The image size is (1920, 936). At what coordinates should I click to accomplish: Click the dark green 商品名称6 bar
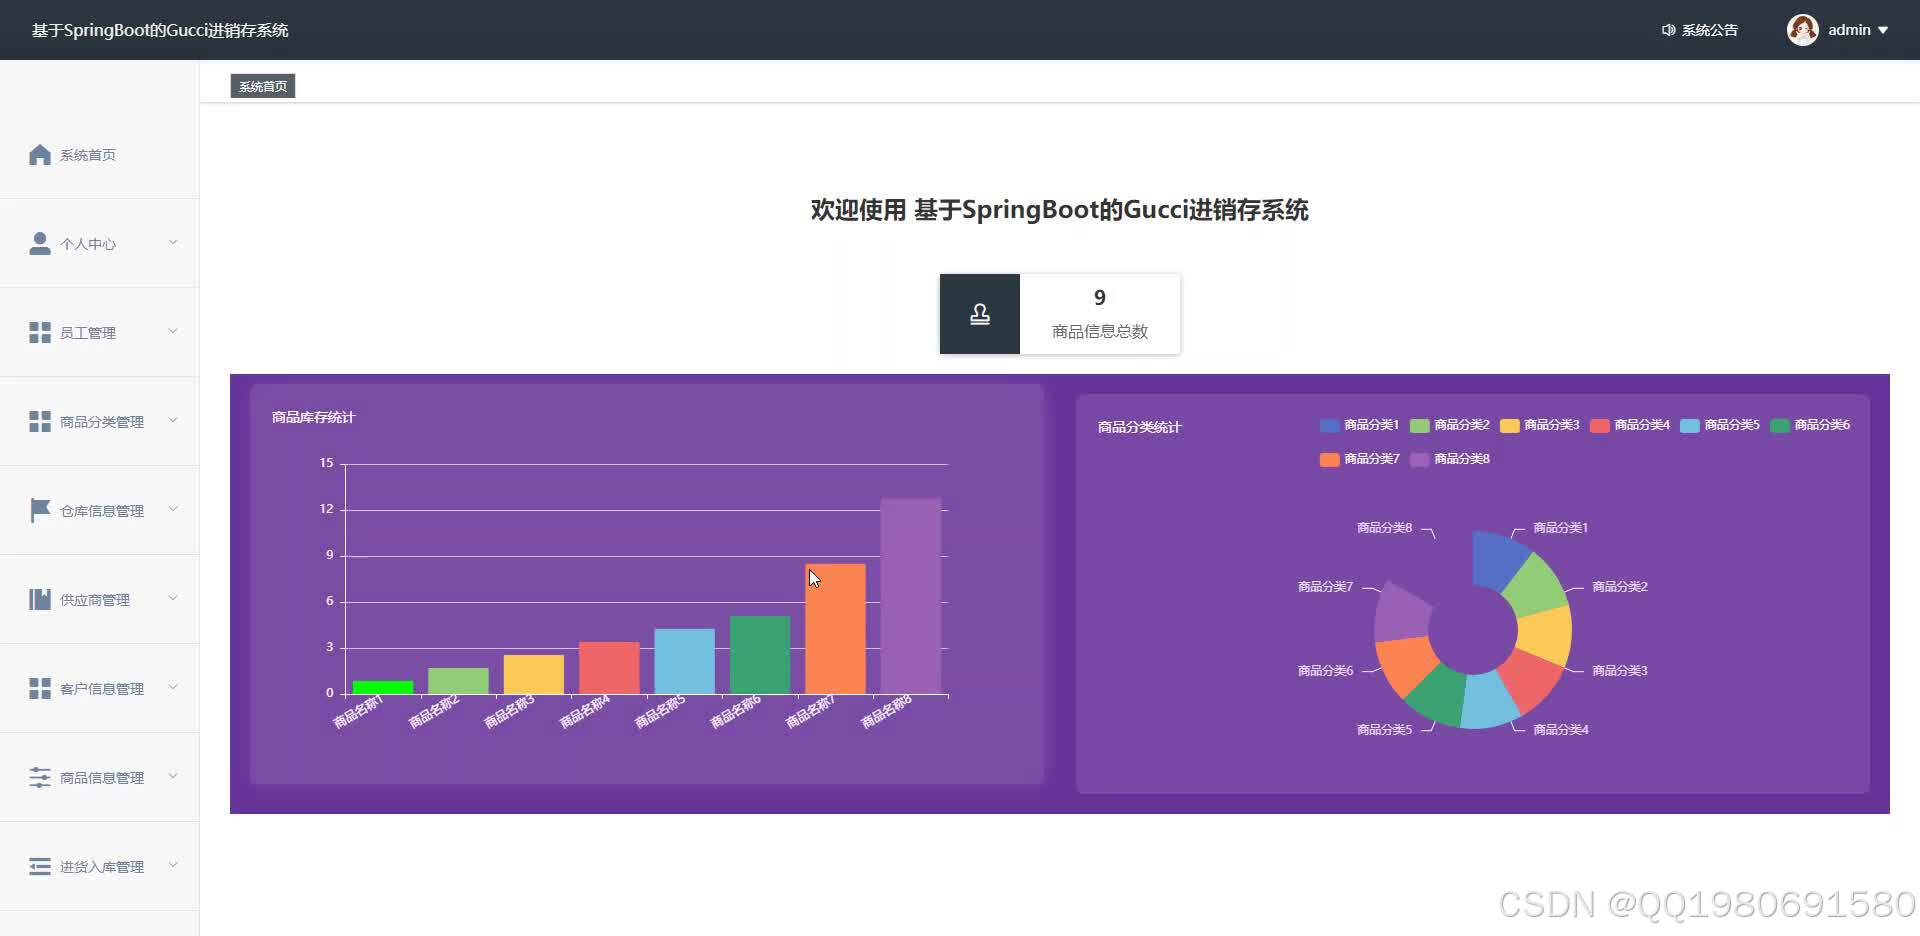coord(760,655)
